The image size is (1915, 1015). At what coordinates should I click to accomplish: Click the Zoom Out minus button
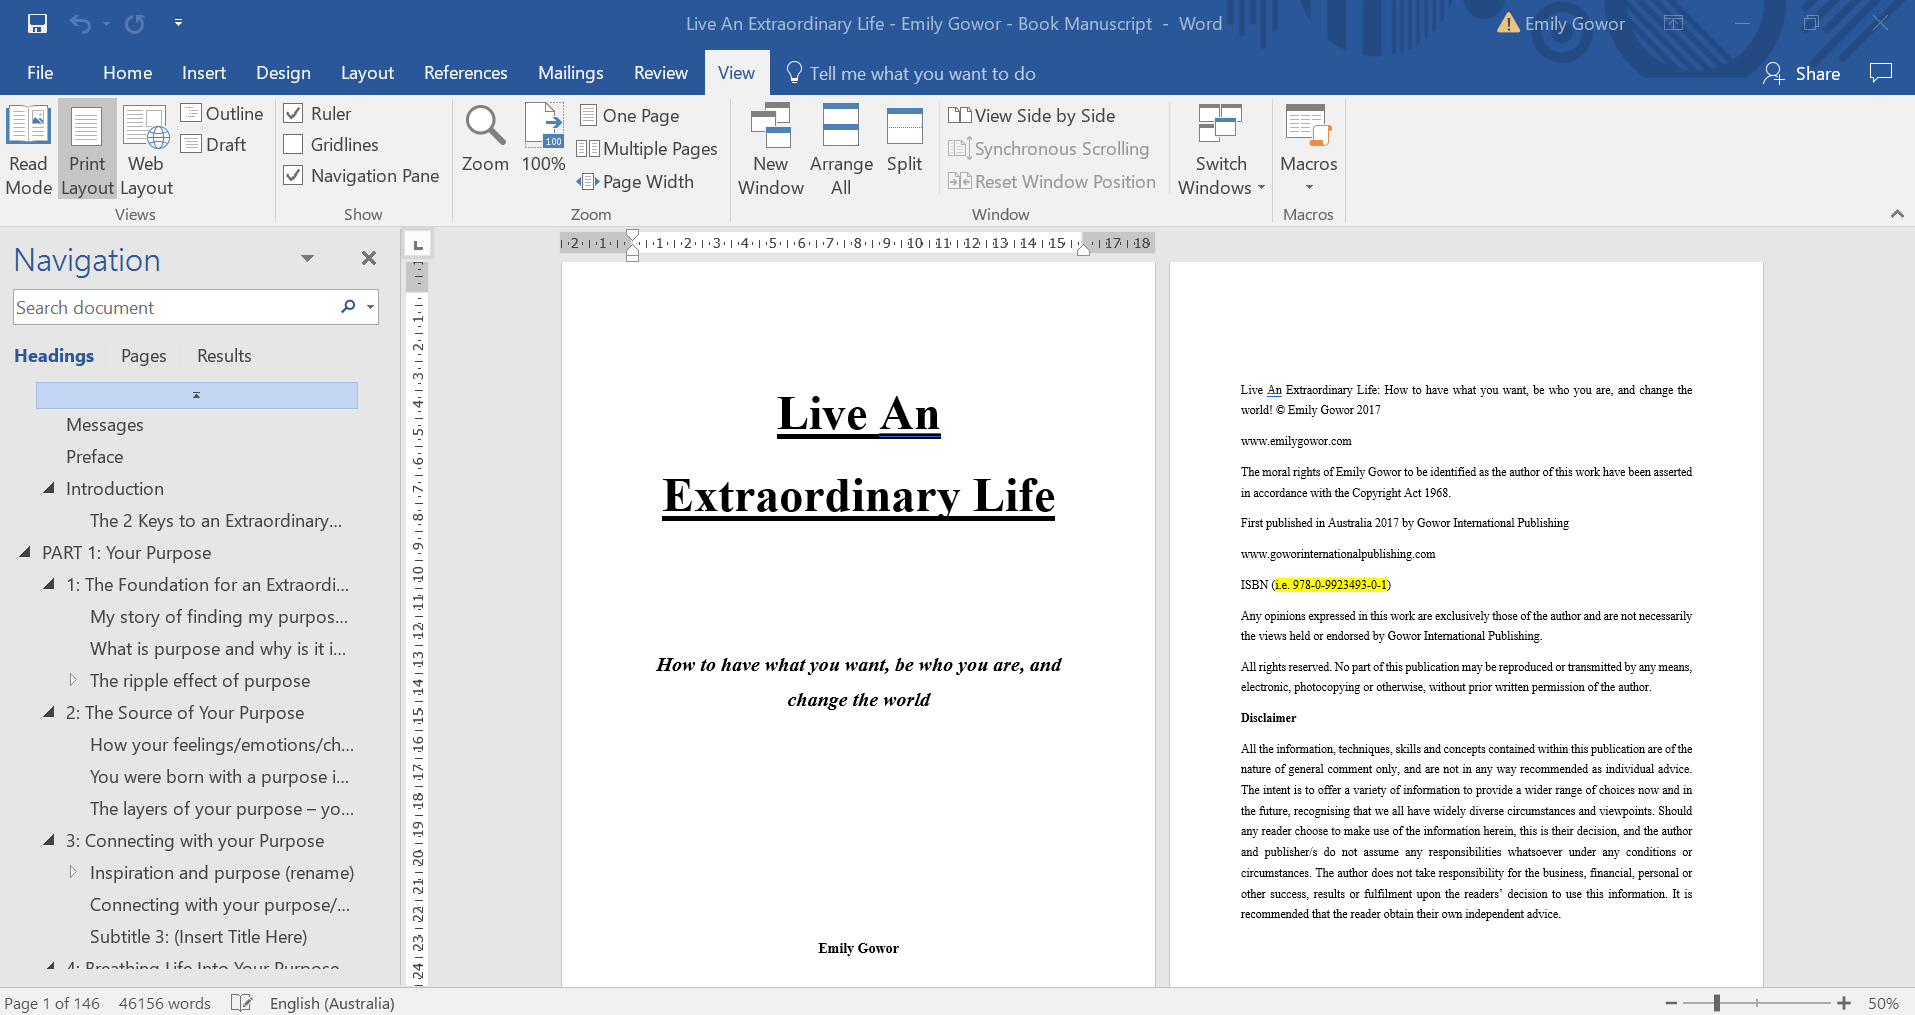tap(1672, 1003)
